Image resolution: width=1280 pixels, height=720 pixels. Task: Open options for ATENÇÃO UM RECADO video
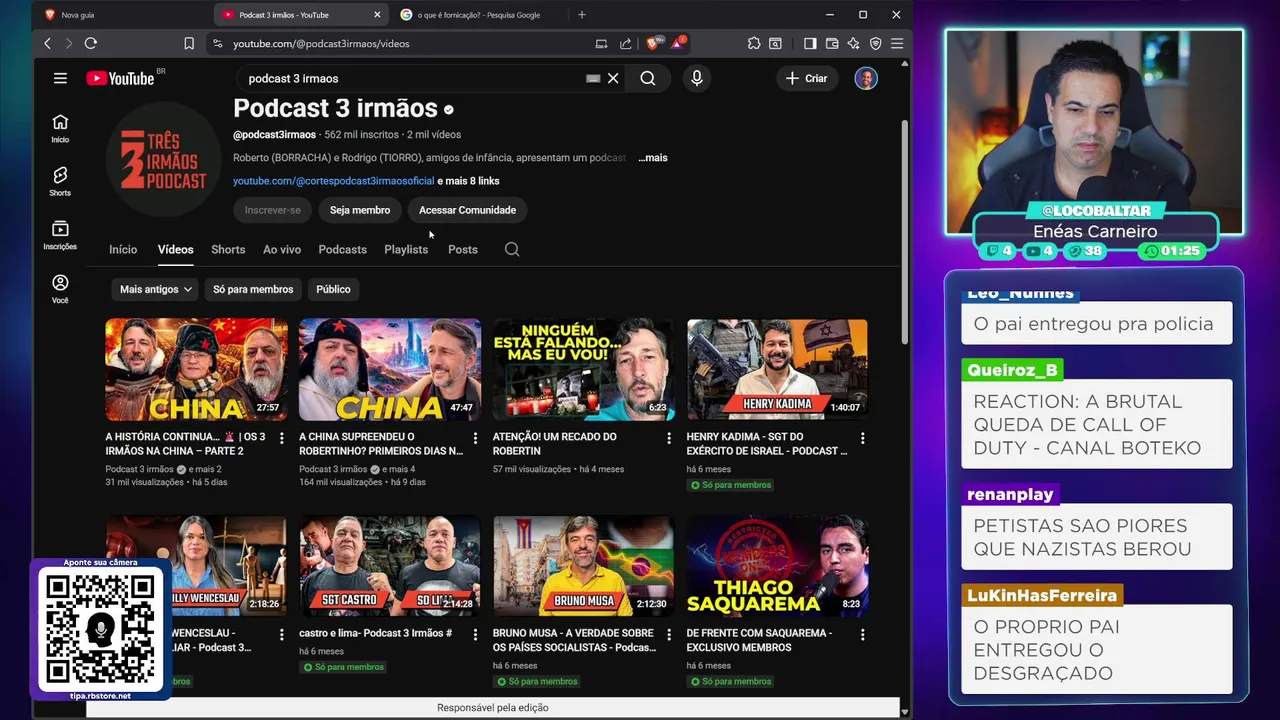click(669, 438)
